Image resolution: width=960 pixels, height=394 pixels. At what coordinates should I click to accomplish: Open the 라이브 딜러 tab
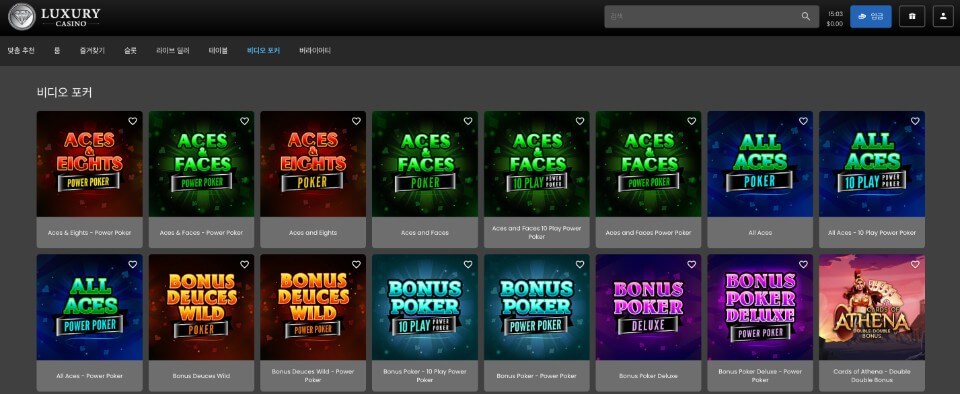(x=173, y=51)
